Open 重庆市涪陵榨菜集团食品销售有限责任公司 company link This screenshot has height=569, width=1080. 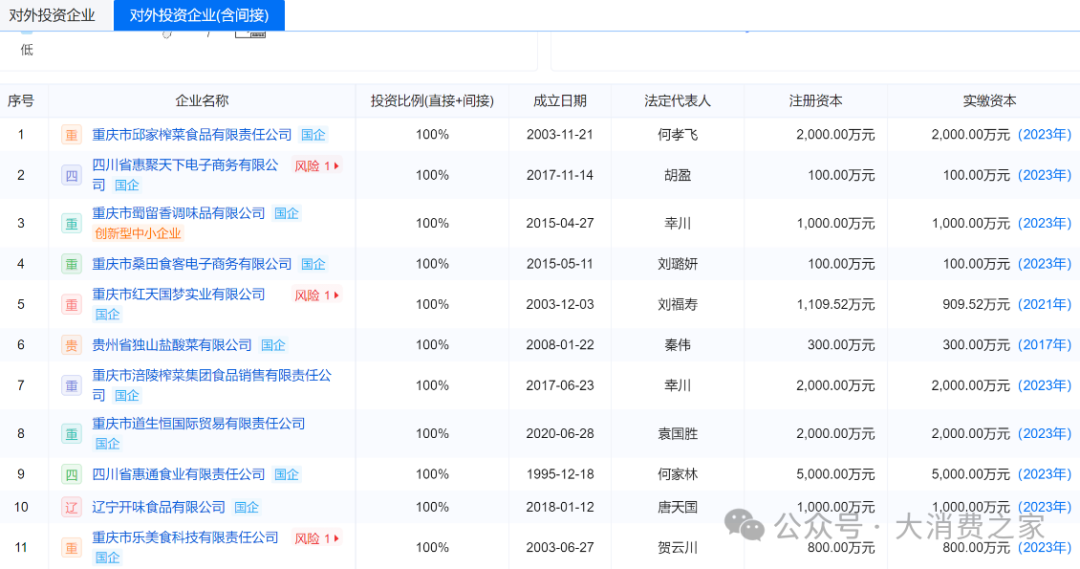(211, 376)
